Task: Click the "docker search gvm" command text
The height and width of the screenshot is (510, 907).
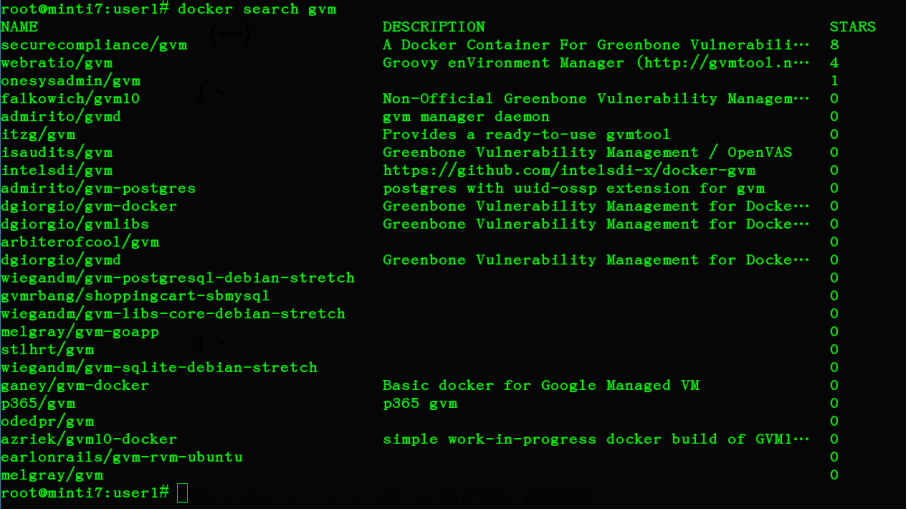Action: (x=256, y=9)
